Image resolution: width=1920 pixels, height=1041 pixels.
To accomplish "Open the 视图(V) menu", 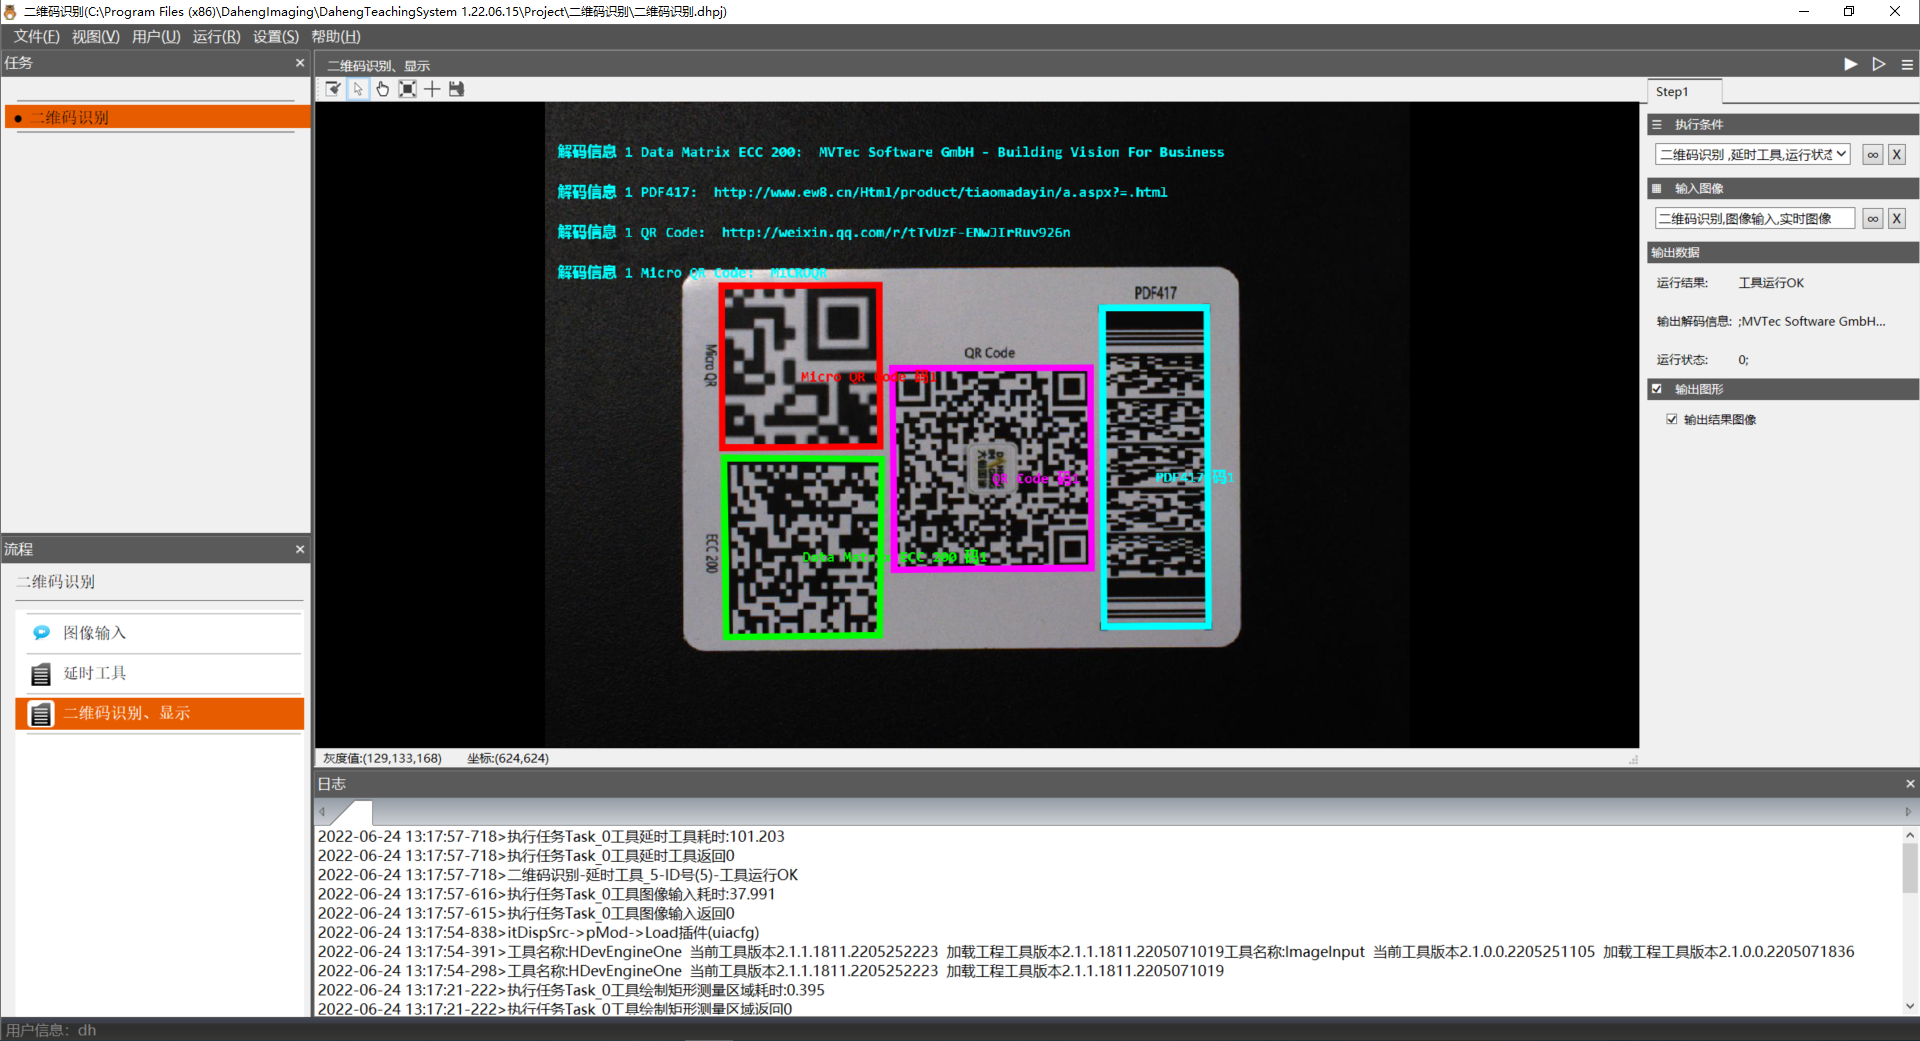I will [95, 37].
